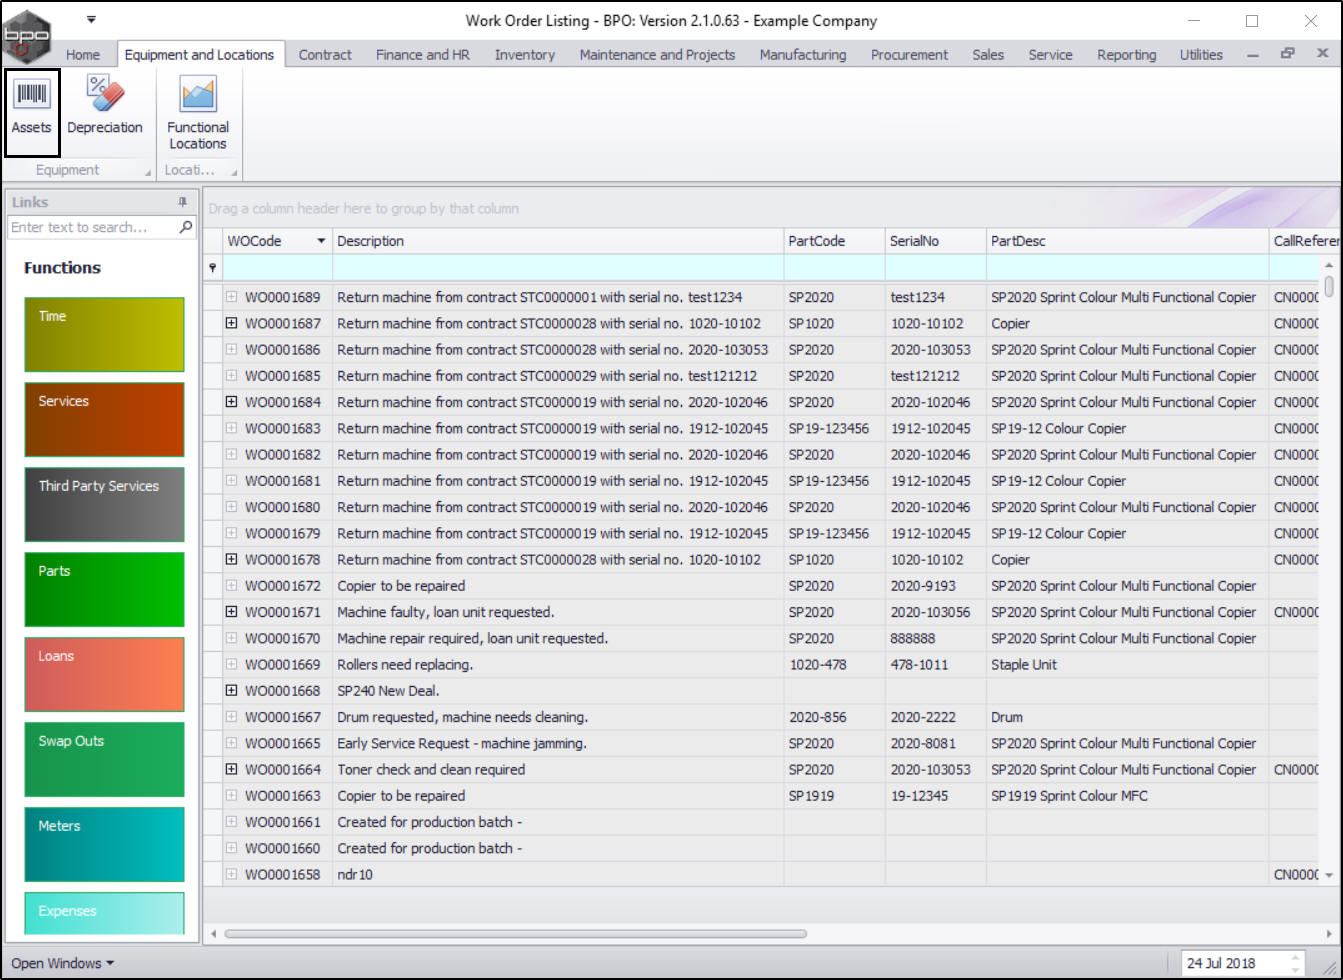Click the horizontal scrollbar thumb
Screen dimensions: 1343x980
pyautogui.click(x=515, y=934)
